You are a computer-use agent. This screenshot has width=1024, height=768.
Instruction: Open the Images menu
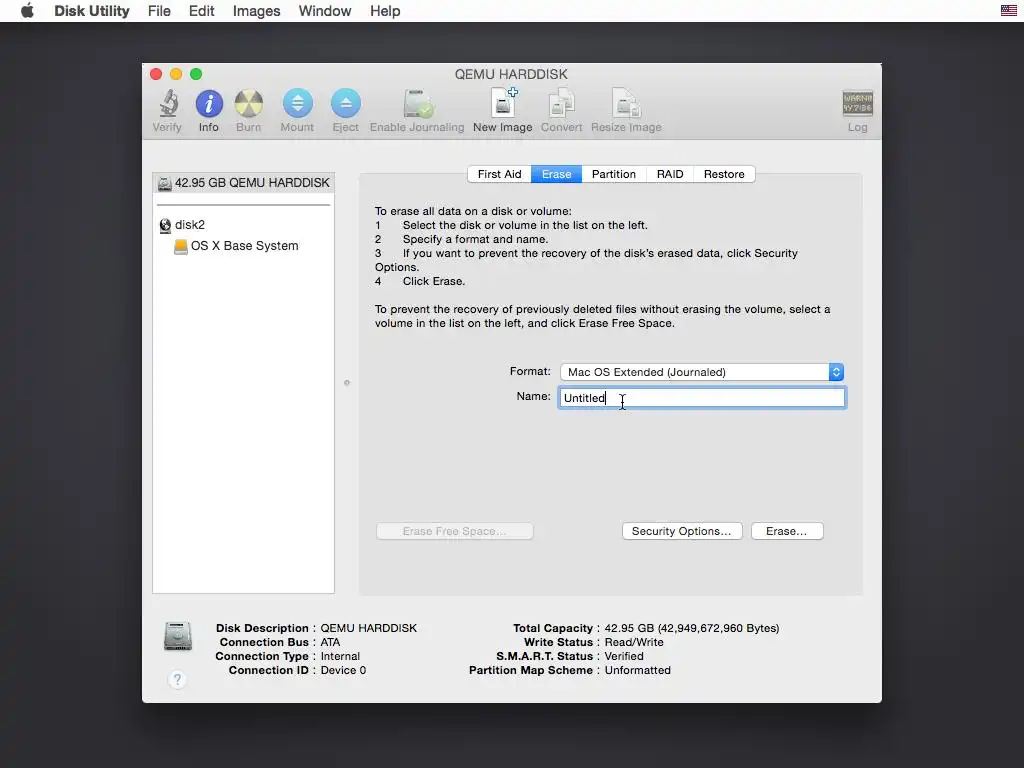257,11
